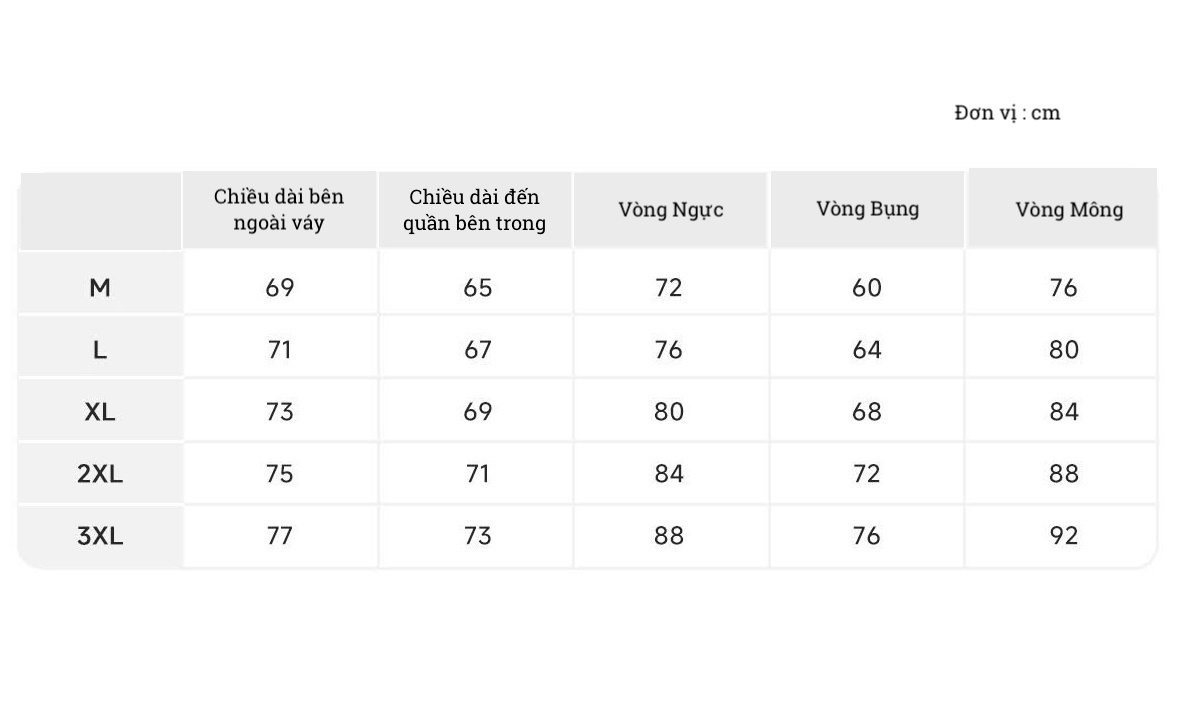
Task: Select the XL size row label
Action: pos(100,412)
